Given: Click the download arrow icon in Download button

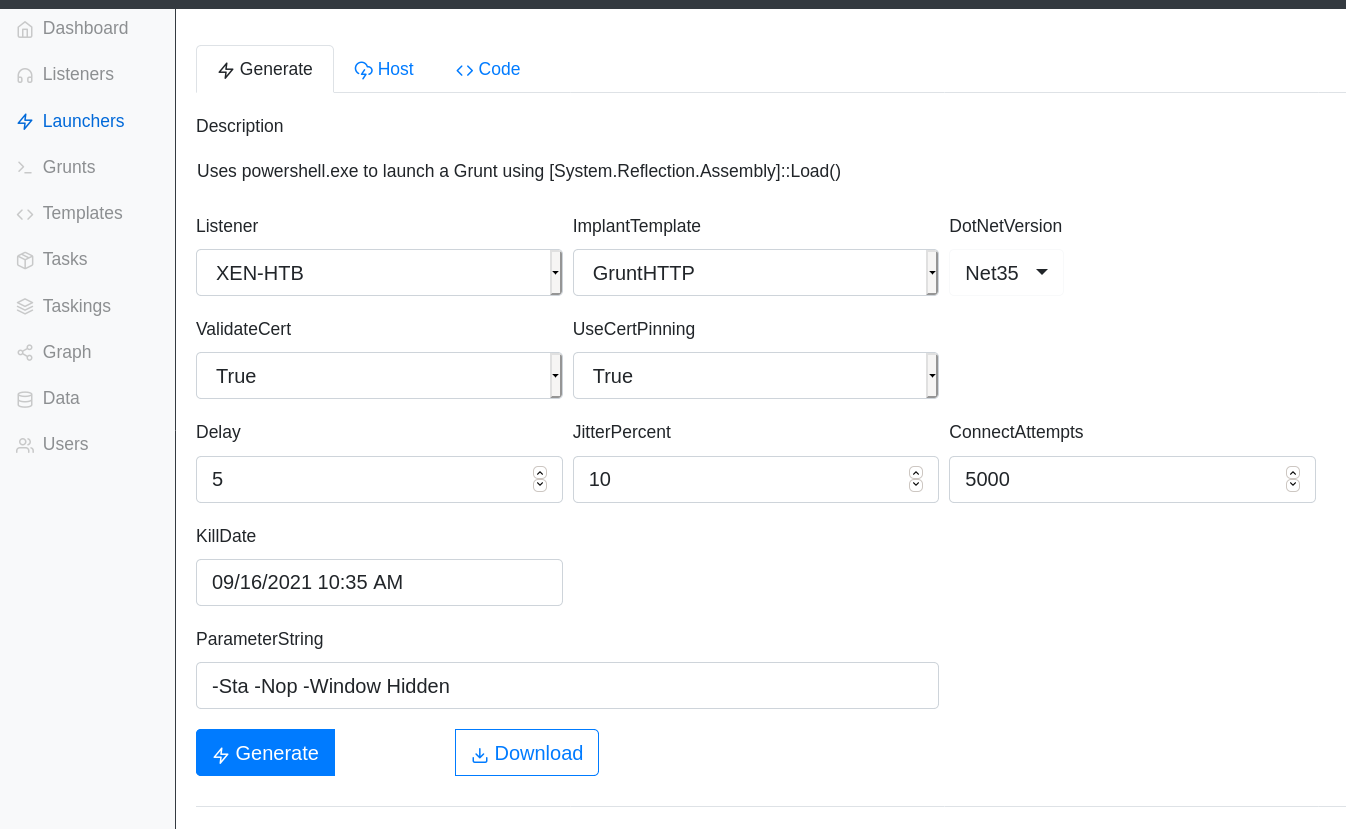Looking at the screenshot, I should pyautogui.click(x=480, y=755).
